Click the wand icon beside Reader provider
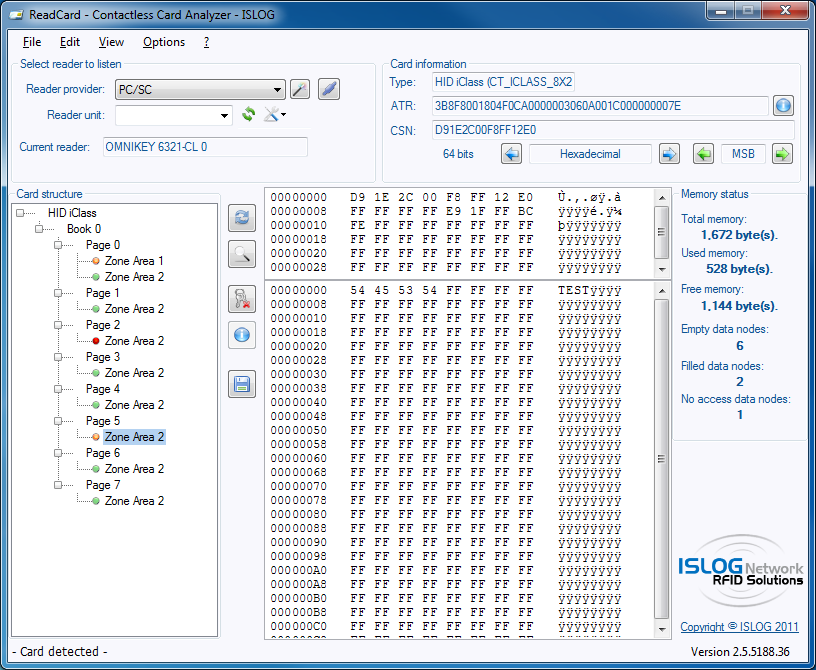 (300, 89)
